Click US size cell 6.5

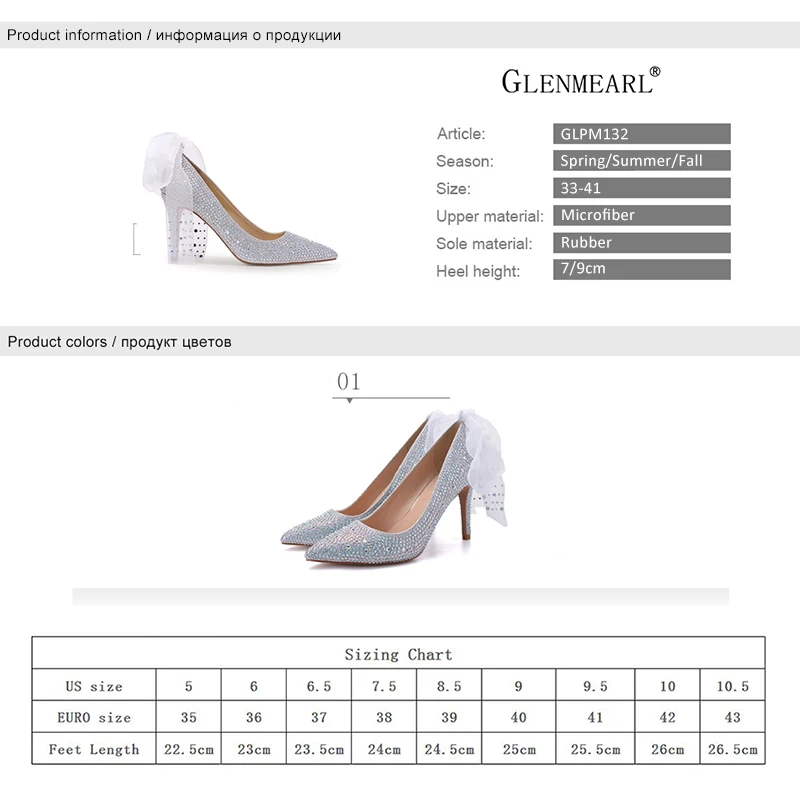point(319,686)
